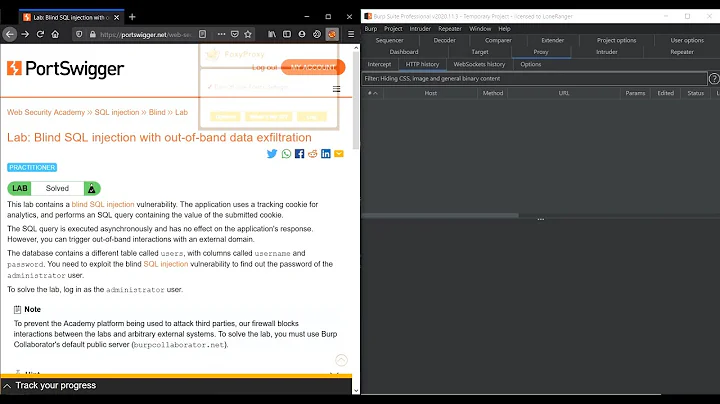The height and width of the screenshot is (404, 720).
Task: Show Firefox sidebars icon
Action: coord(287,34)
